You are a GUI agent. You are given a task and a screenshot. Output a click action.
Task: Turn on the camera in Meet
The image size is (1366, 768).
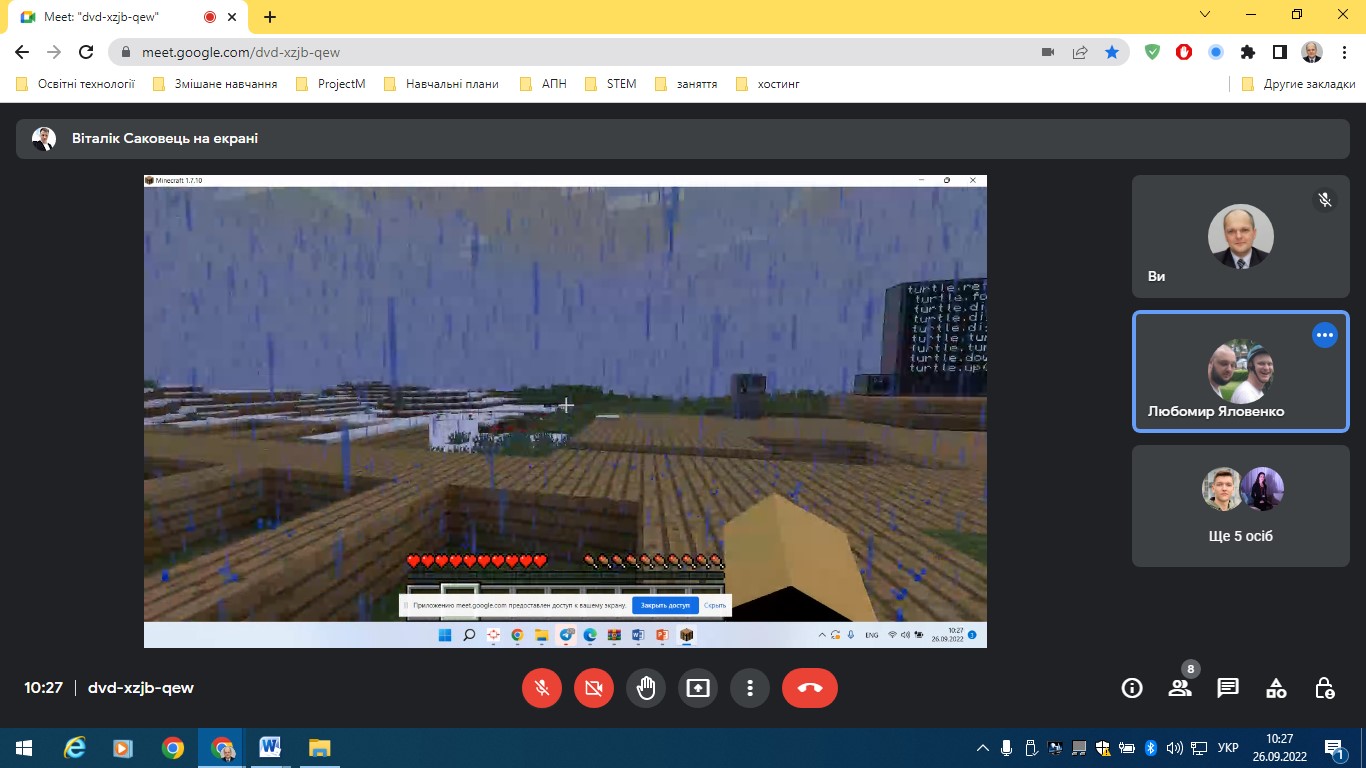[x=594, y=688]
